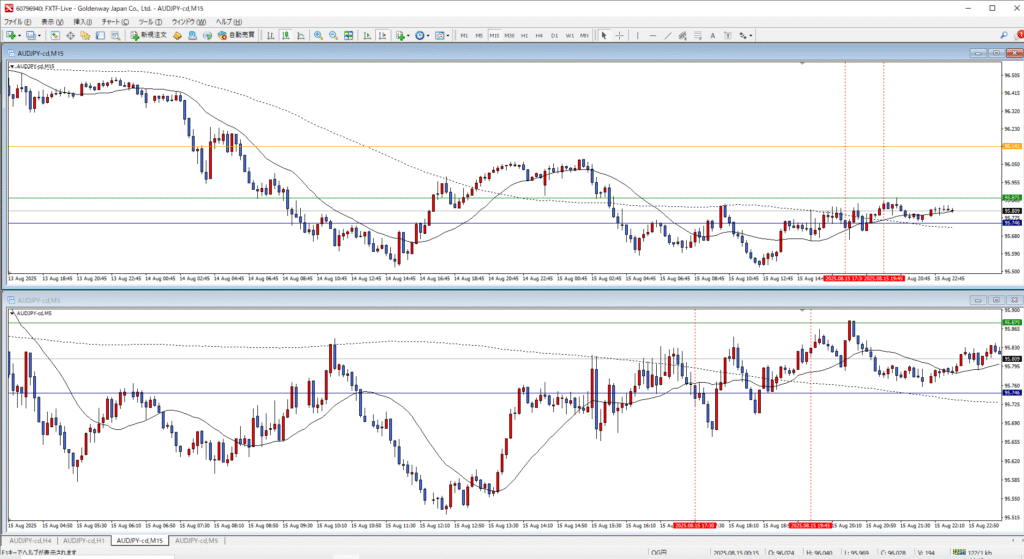Select the M1 timeframe
1024x559 pixels.
click(x=464, y=35)
